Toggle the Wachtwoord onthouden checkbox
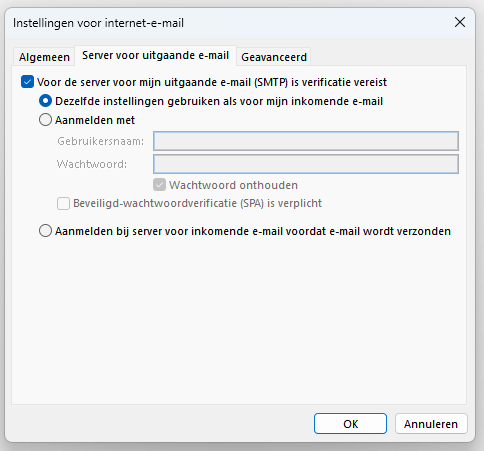This screenshot has width=484, height=451. pyautogui.click(x=159, y=185)
